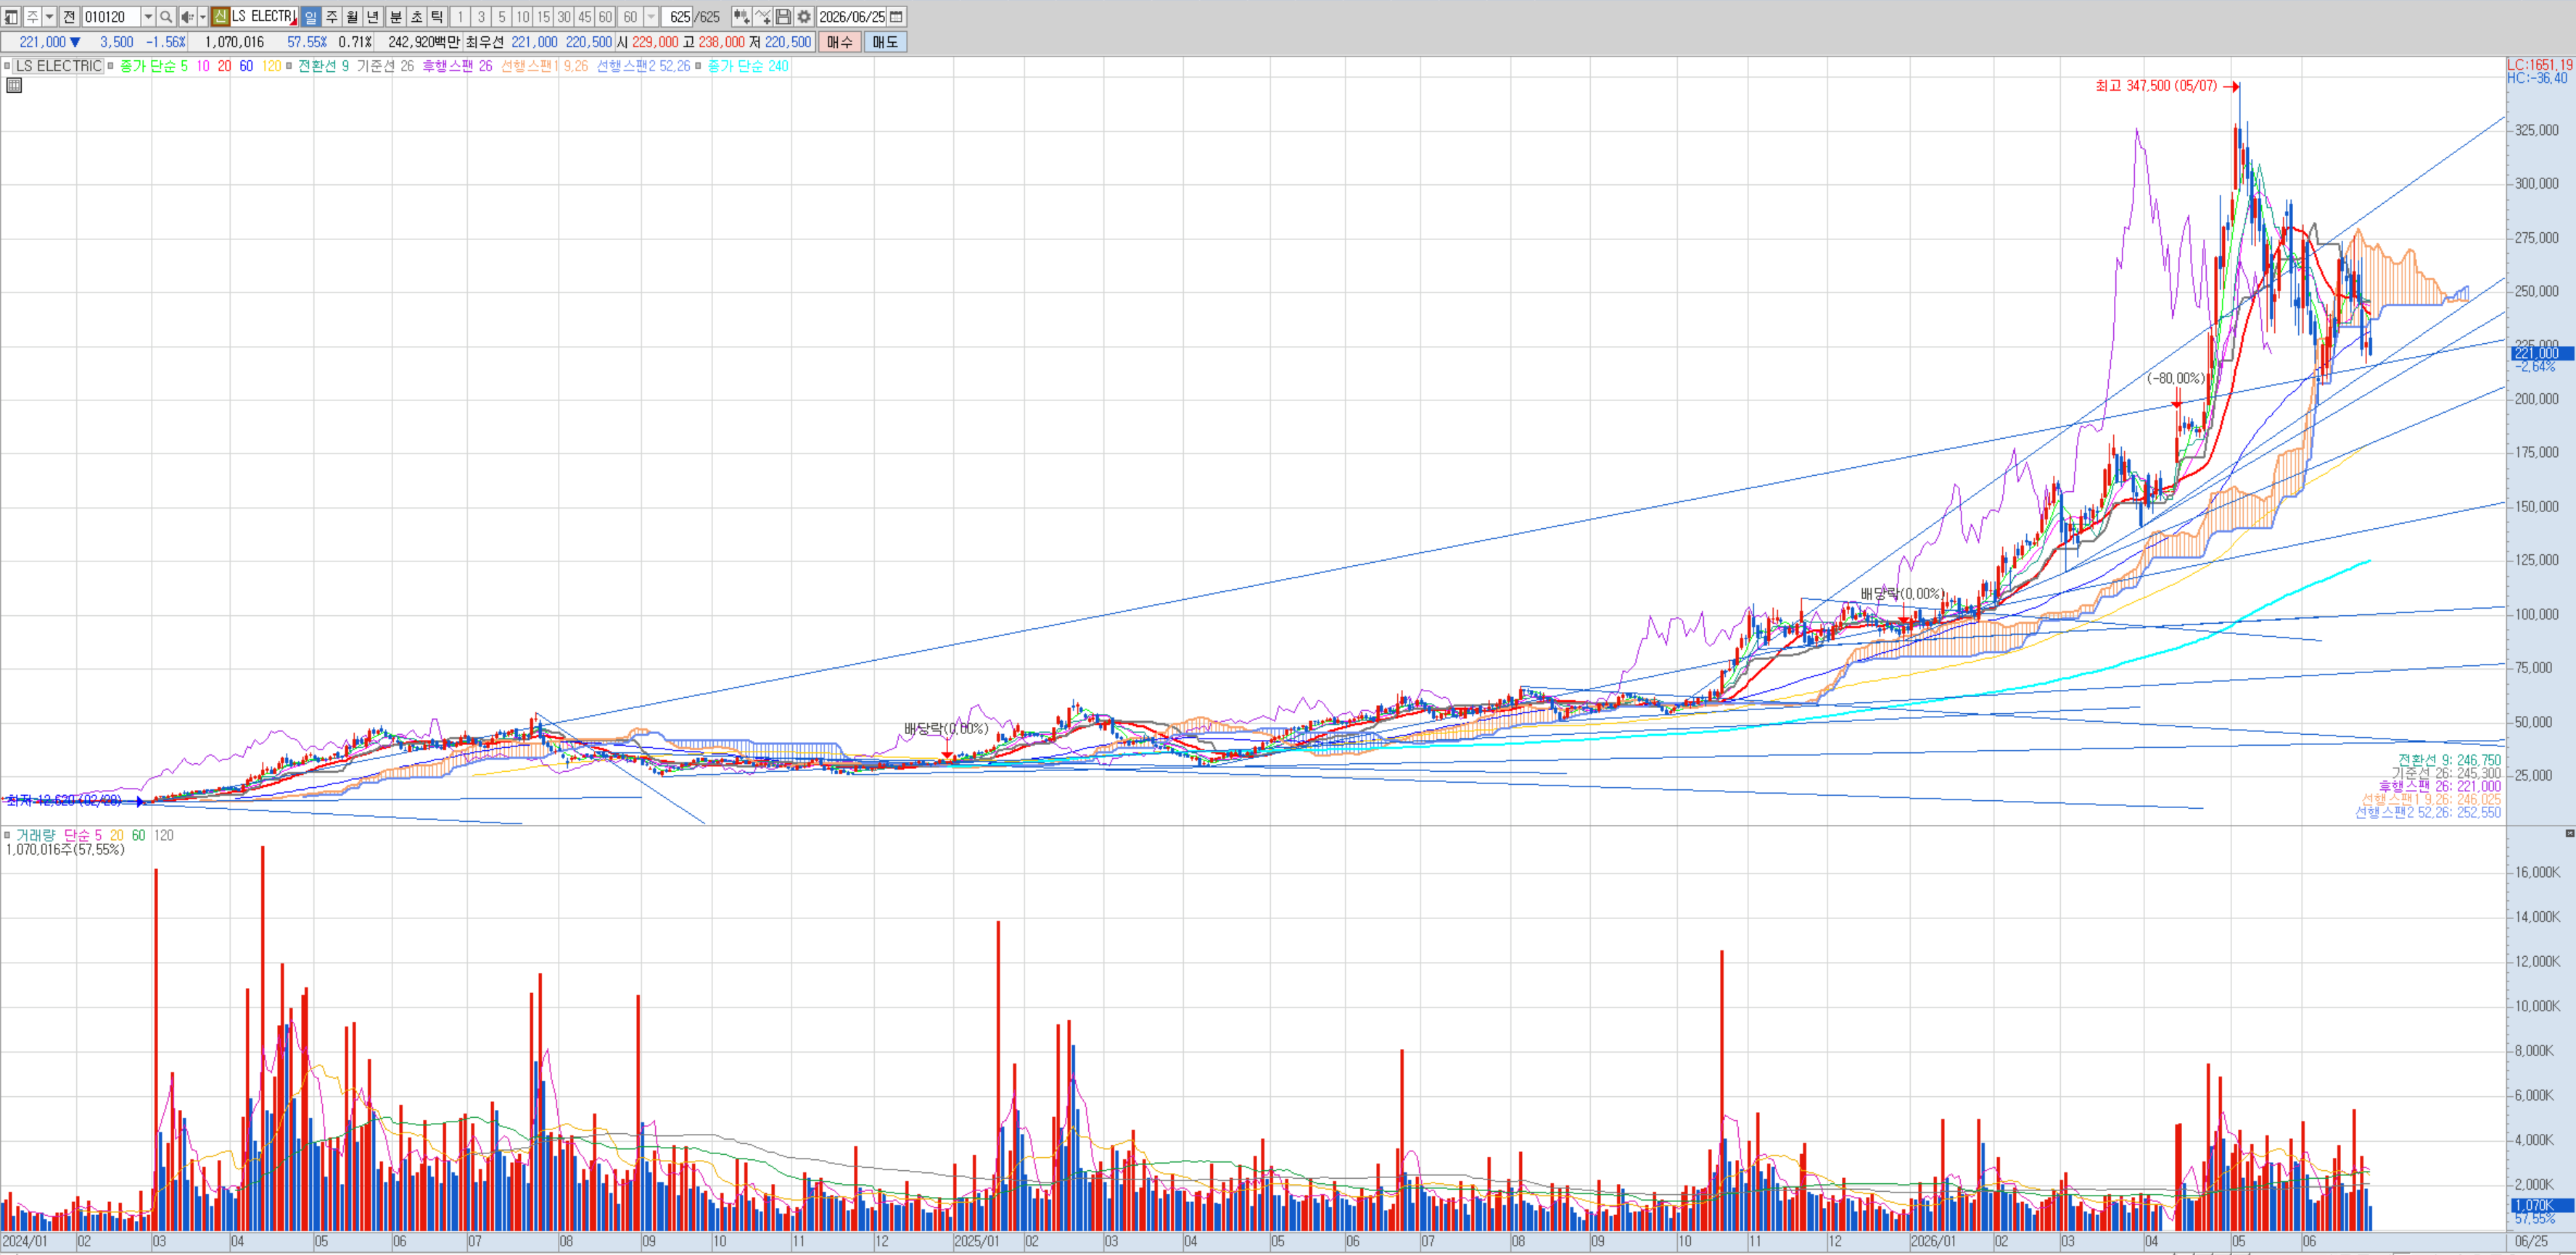This screenshot has width=2576, height=1255.
Task: Click the 기준선 26 legend label
Action: pos(385,66)
